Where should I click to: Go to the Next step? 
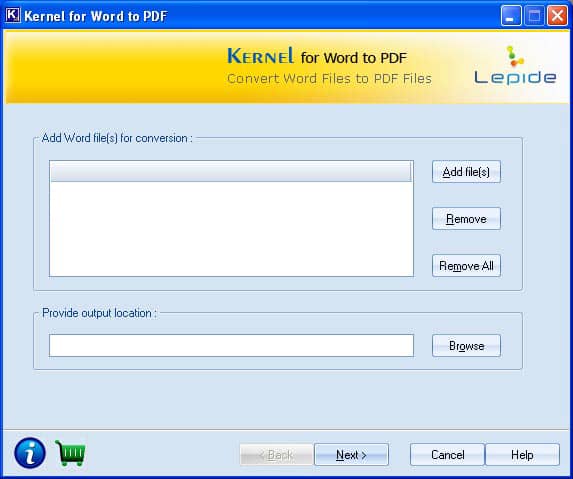351,455
